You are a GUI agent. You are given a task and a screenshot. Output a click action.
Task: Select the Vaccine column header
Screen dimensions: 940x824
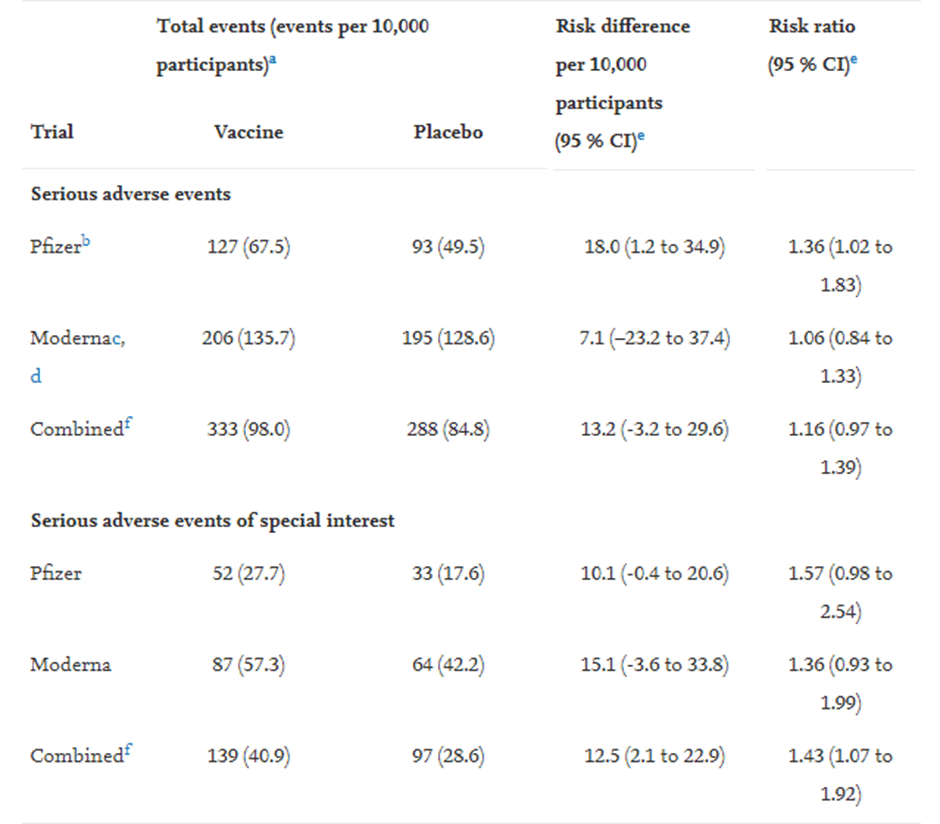(249, 132)
